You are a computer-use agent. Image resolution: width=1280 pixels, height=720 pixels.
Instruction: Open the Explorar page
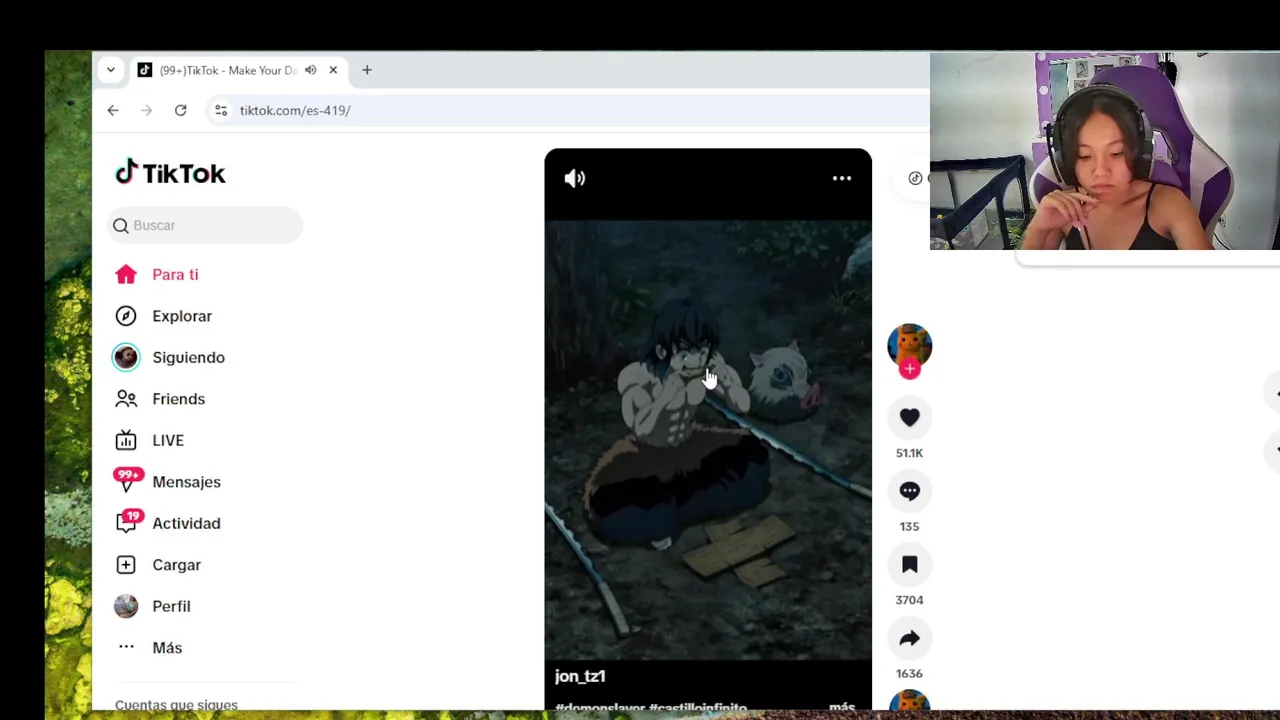coord(182,316)
